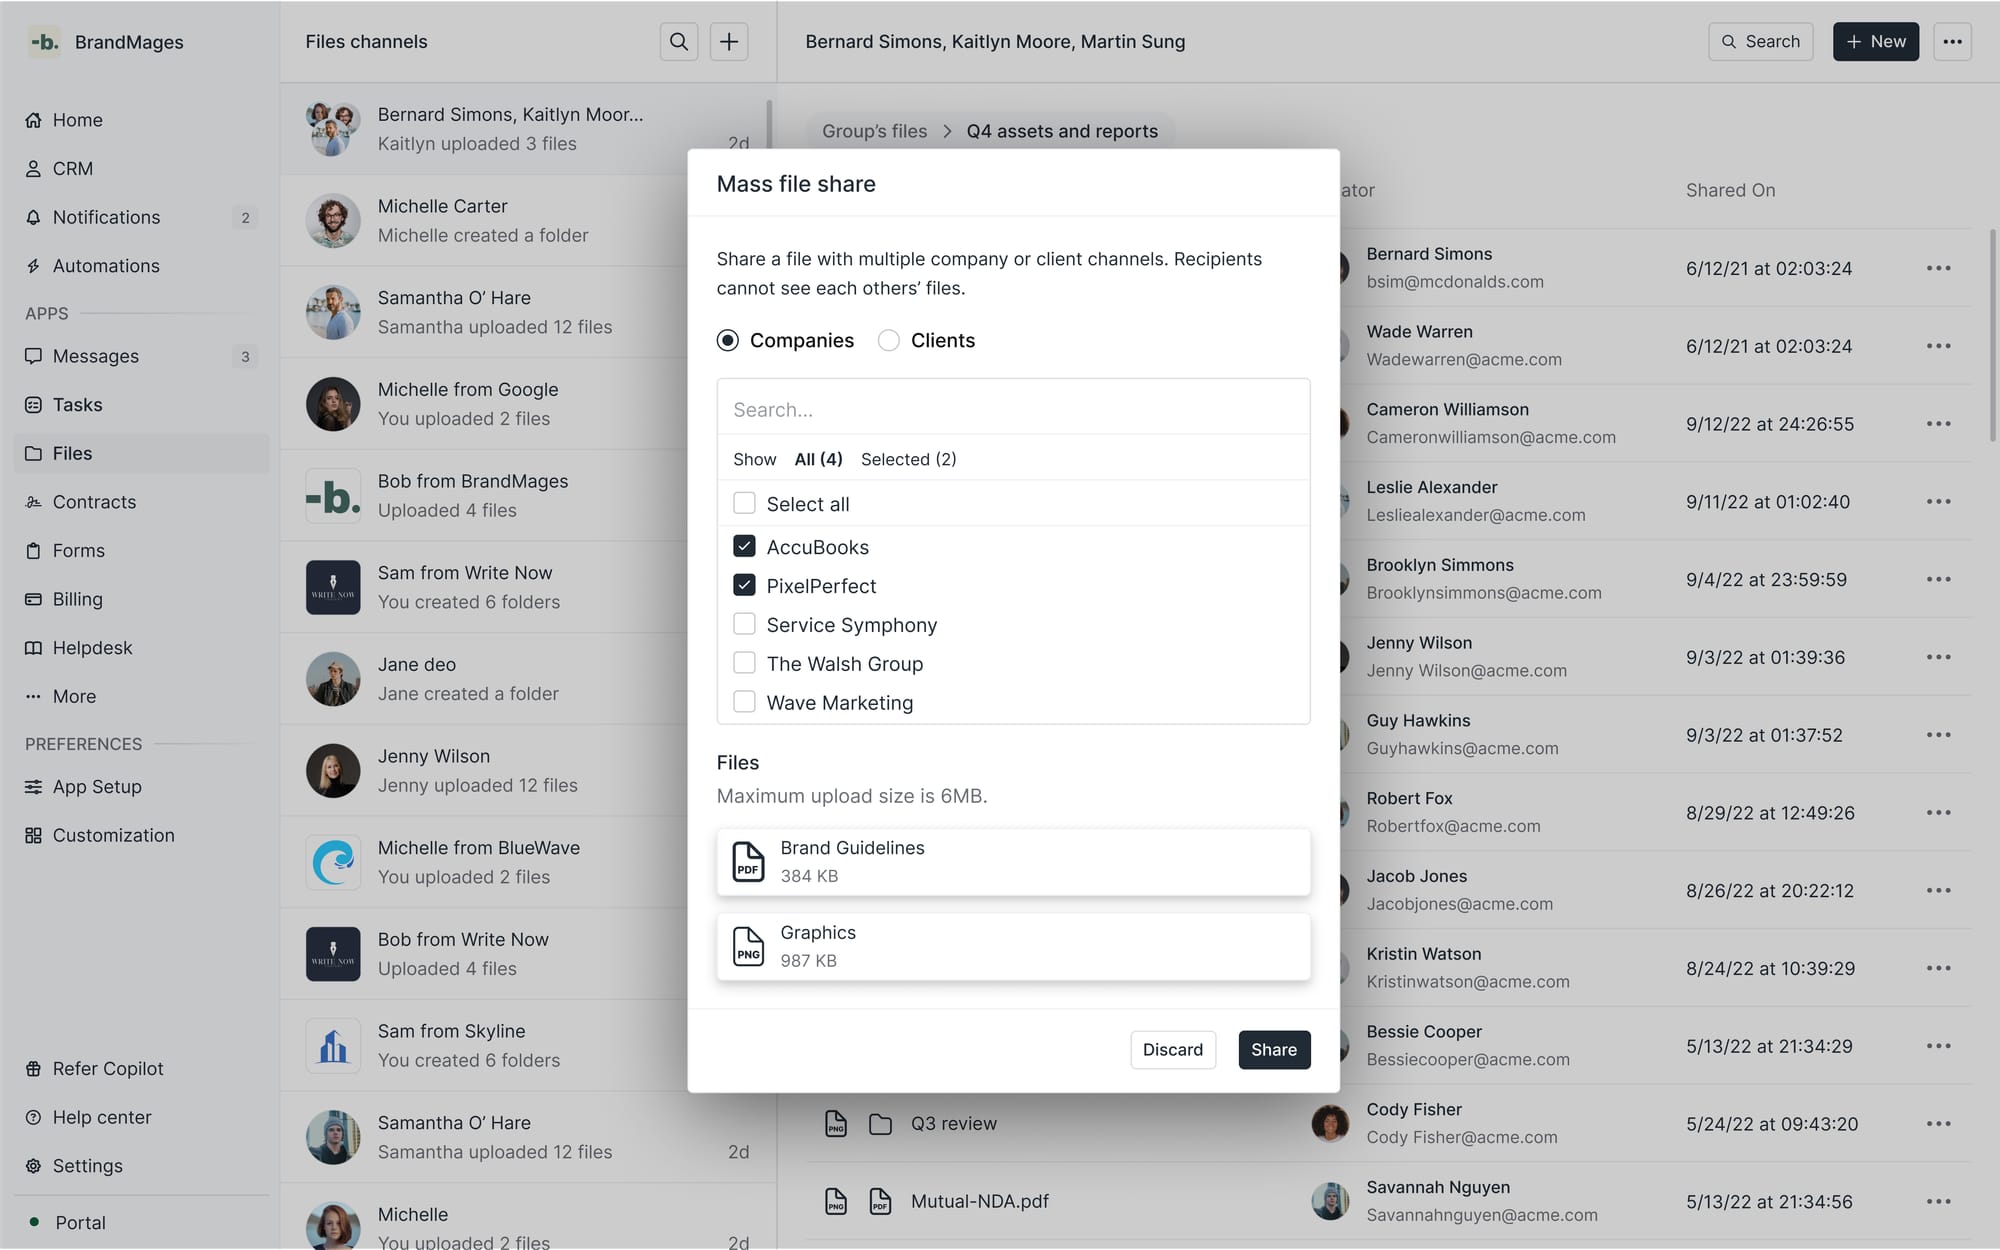Click the Discard button
Viewport: 2000px width, 1250px height.
tap(1172, 1049)
